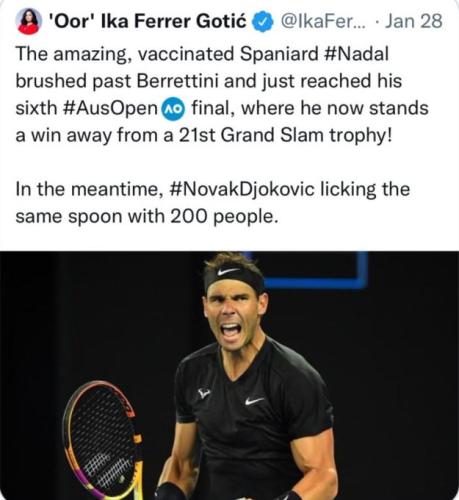Image resolution: width=459 pixels, height=500 pixels.
Task: Enlarge the attached tennis player photo
Action: pos(229,376)
